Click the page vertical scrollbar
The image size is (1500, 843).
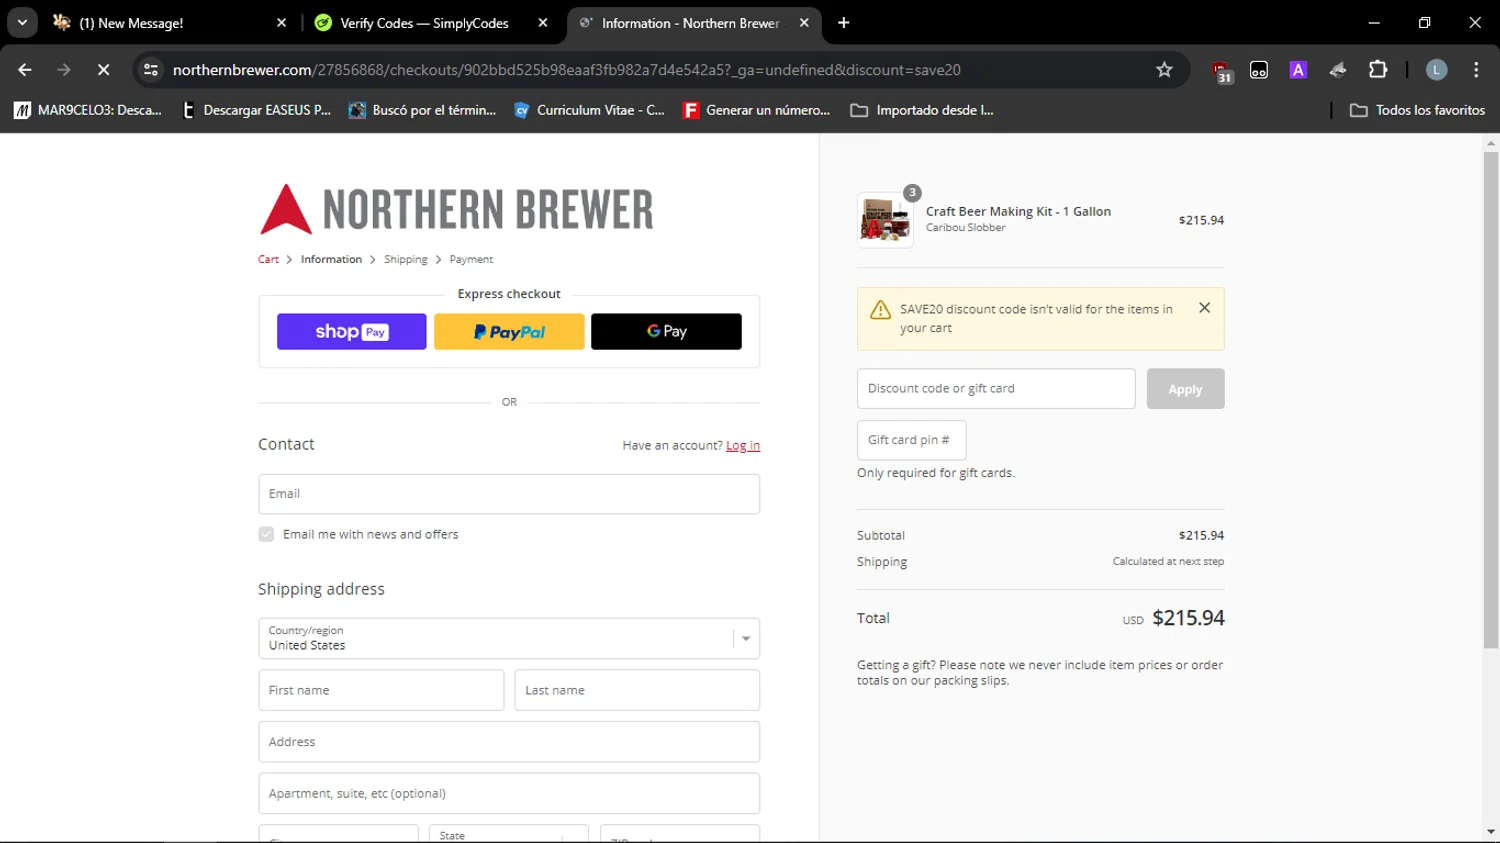(x=1491, y=400)
